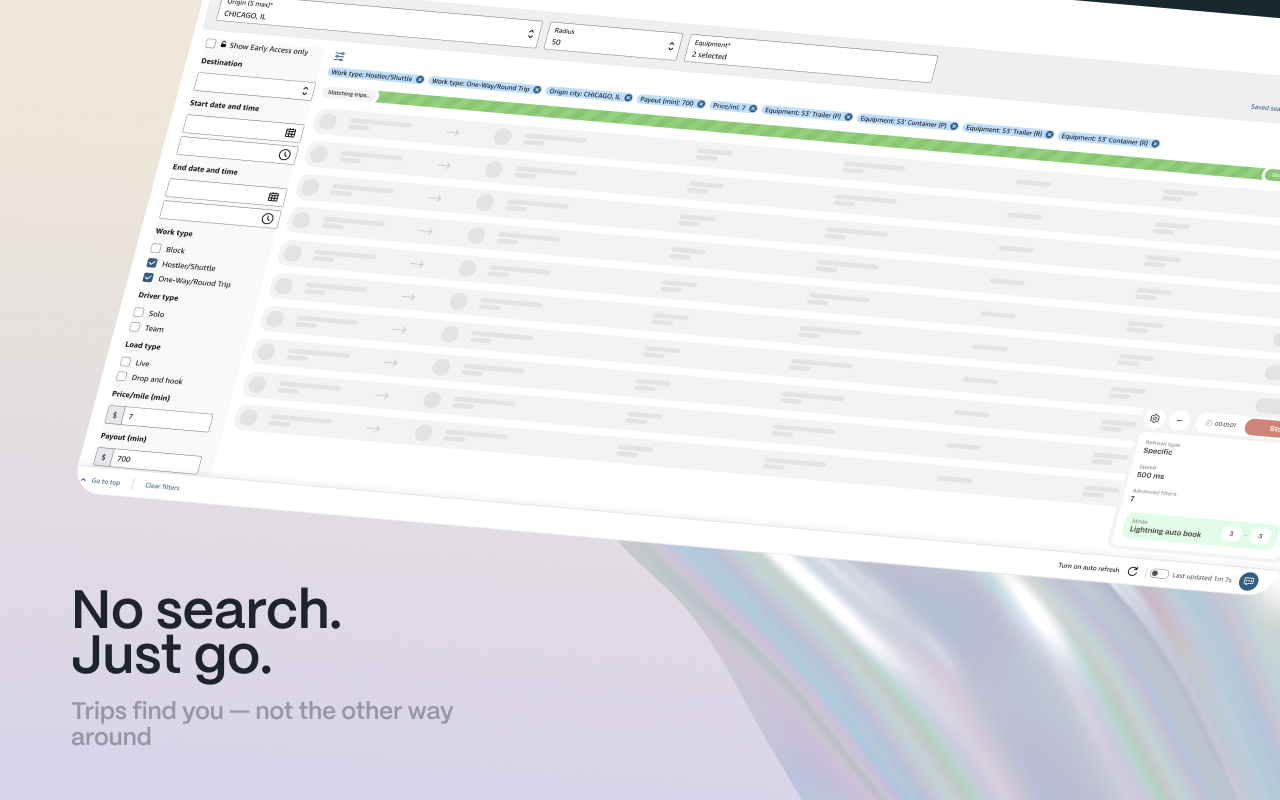
Task: Click the Clear filters link
Action: (162, 486)
